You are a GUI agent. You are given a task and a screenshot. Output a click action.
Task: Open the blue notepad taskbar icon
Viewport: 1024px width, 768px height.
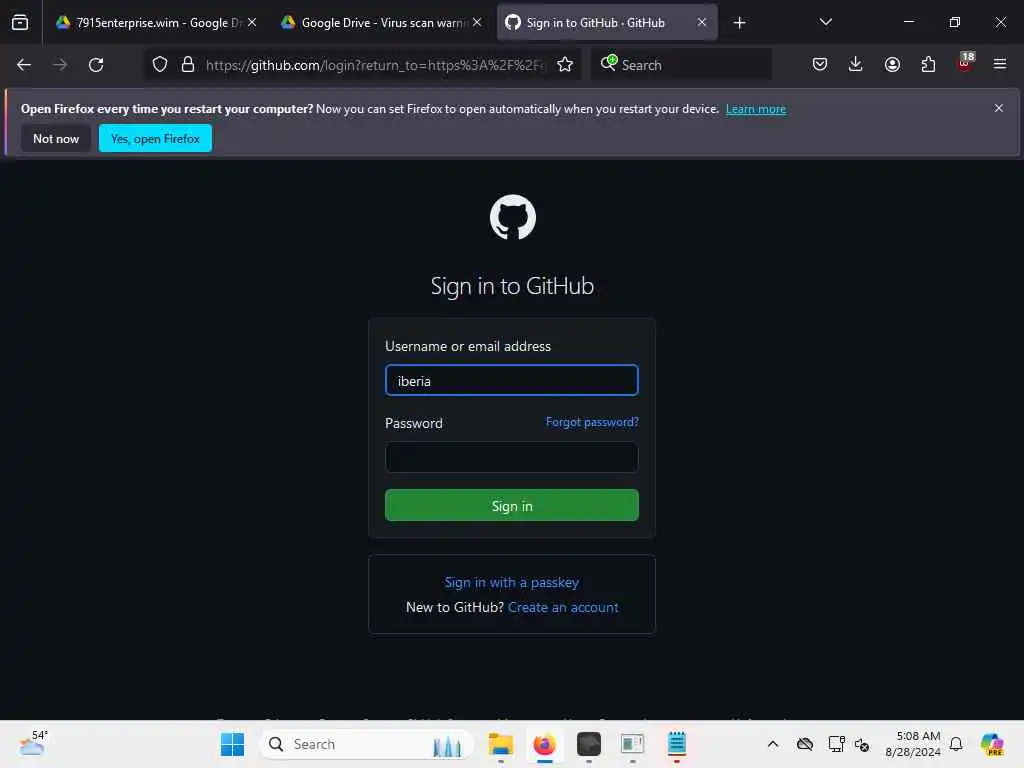(x=677, y=744)
